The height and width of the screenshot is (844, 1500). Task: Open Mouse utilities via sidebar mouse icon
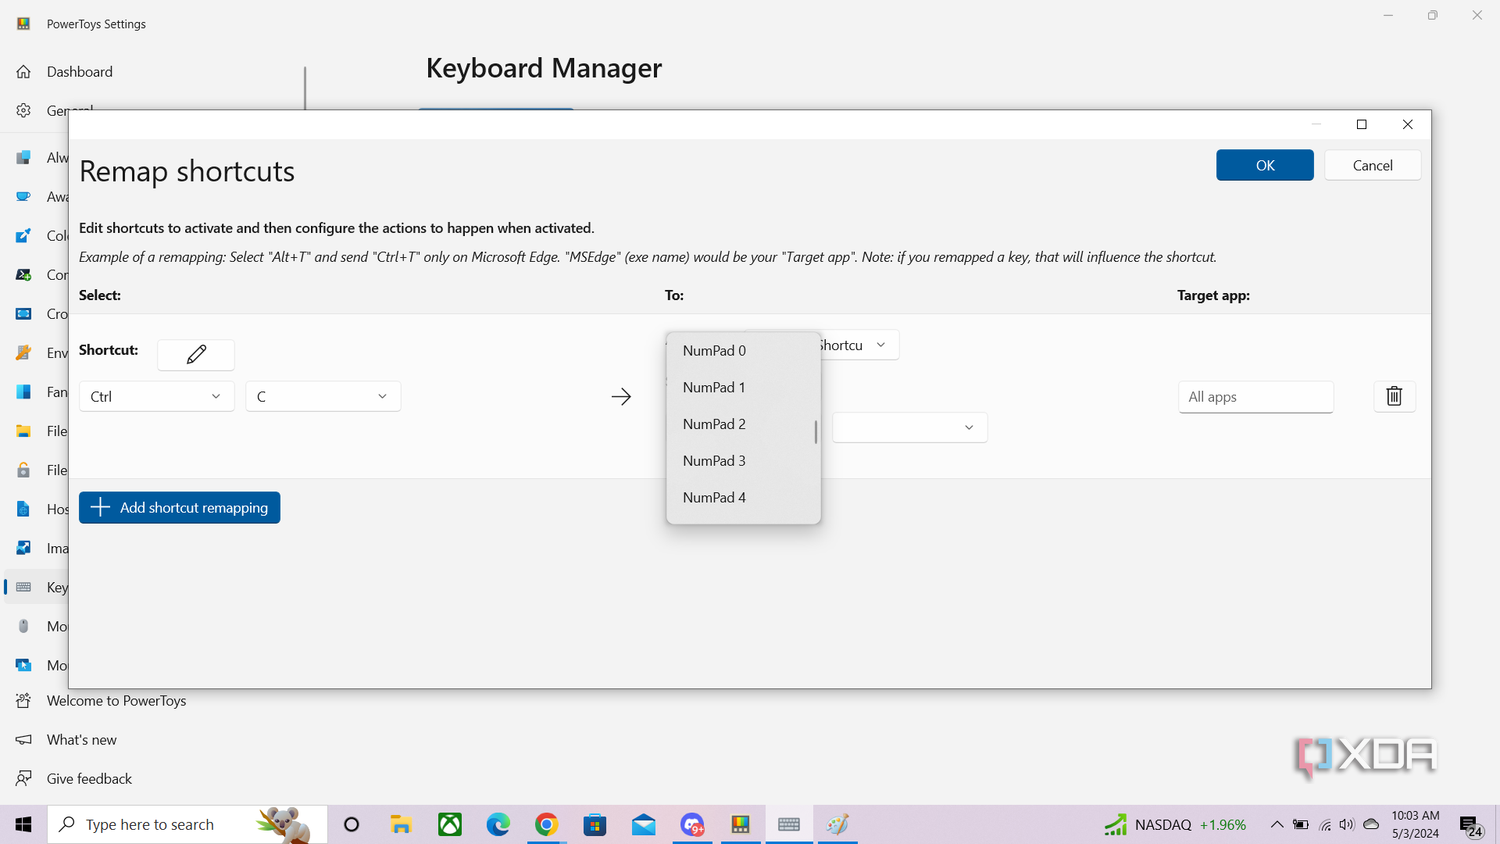coord(24,626)
